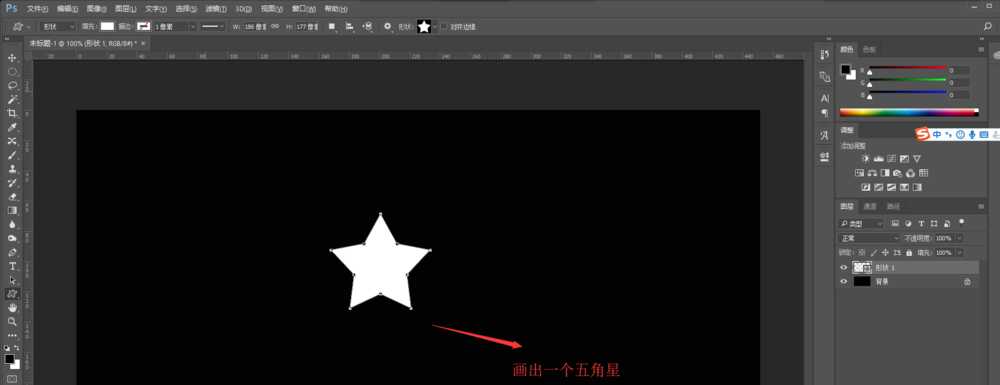Select the Elliptical Marquee tool
The image size is (1000, 385).
[x=12, y=71]
